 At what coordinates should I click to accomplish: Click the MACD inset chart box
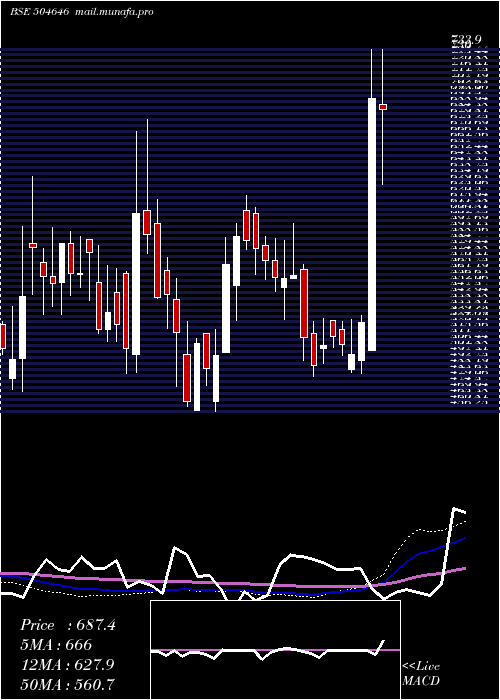(275, 650)
